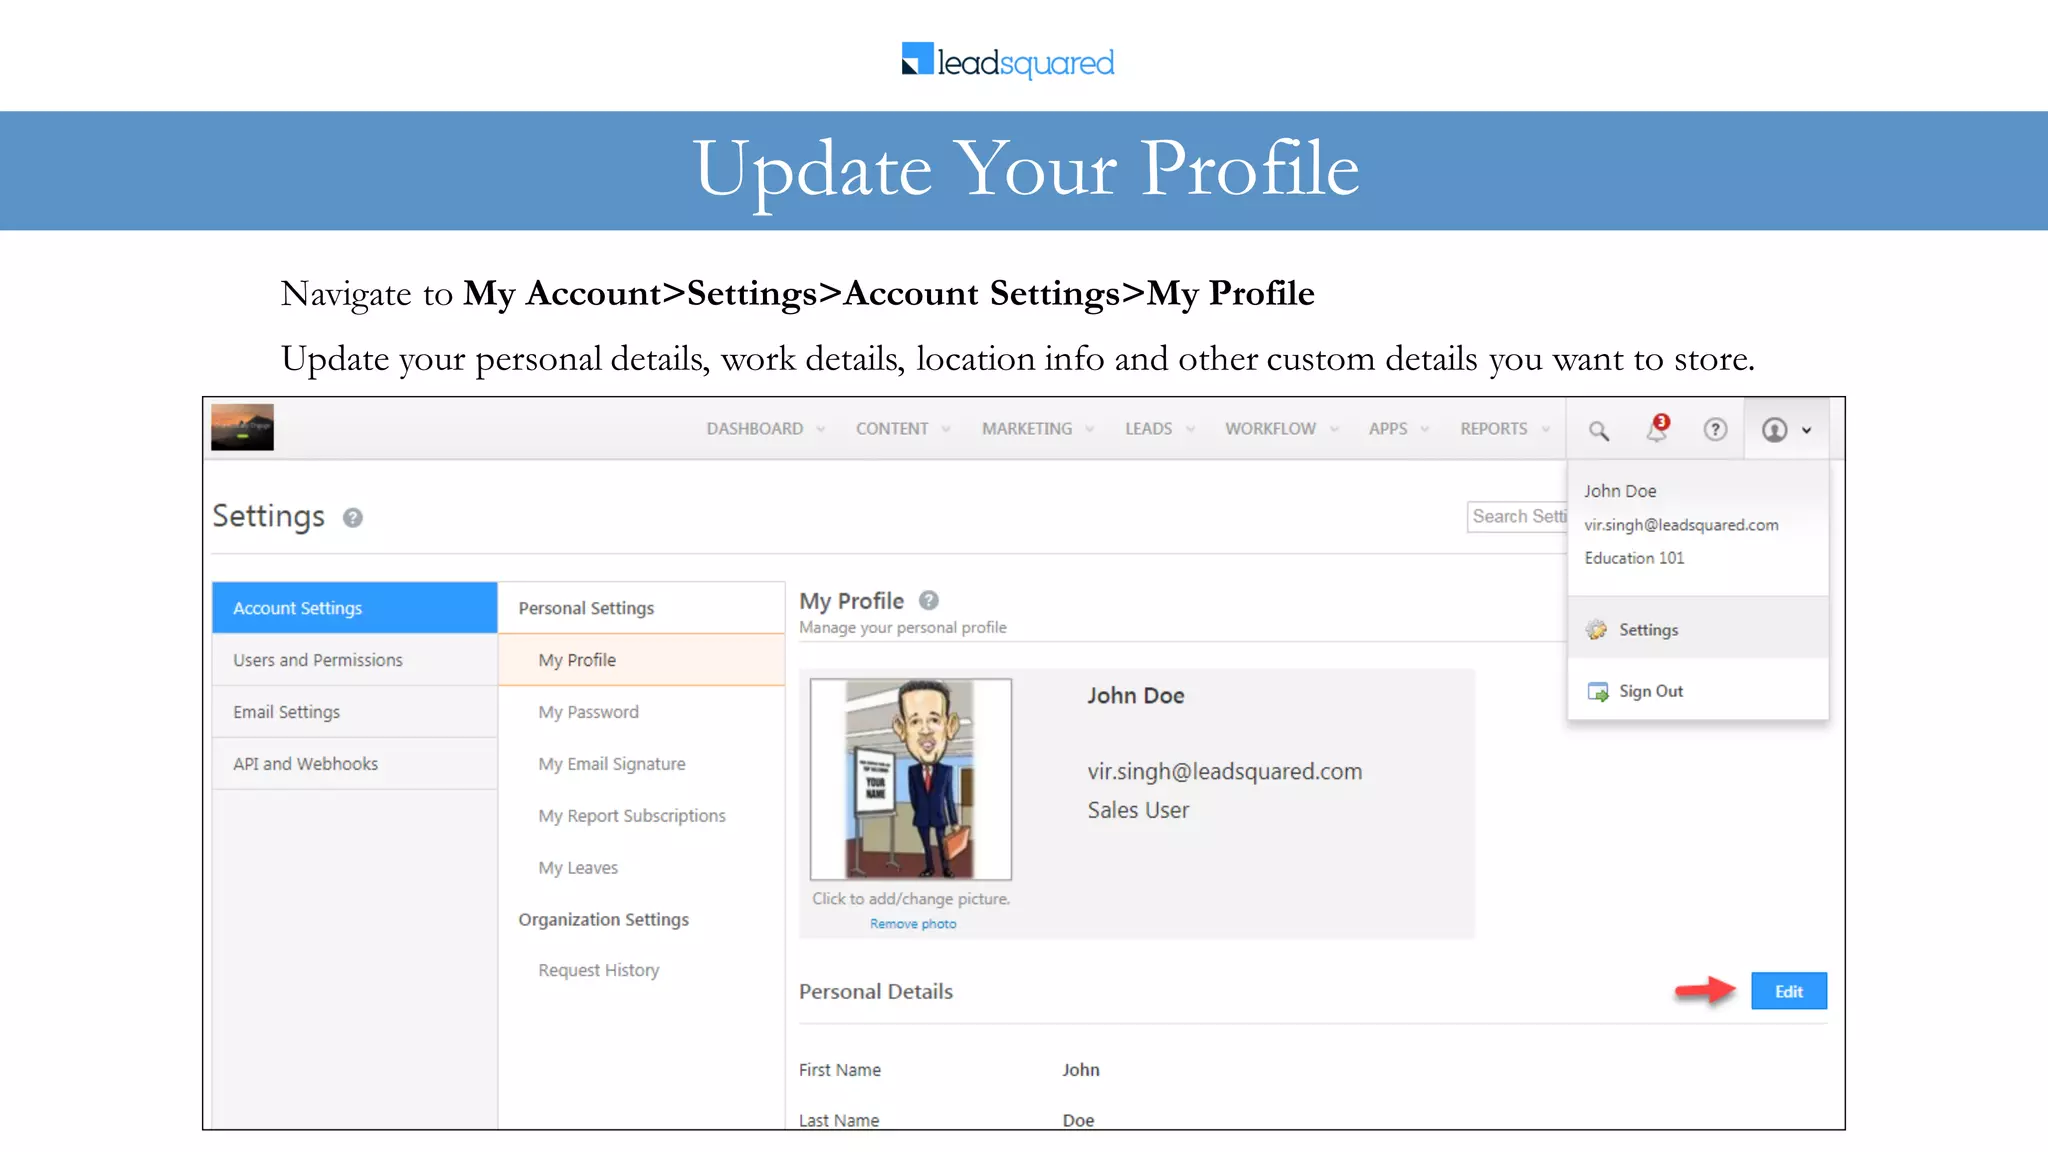Viewport: 2048px width, 1152px height.
Task: Click the Organization Settings heading
Action: click(603, 919)
